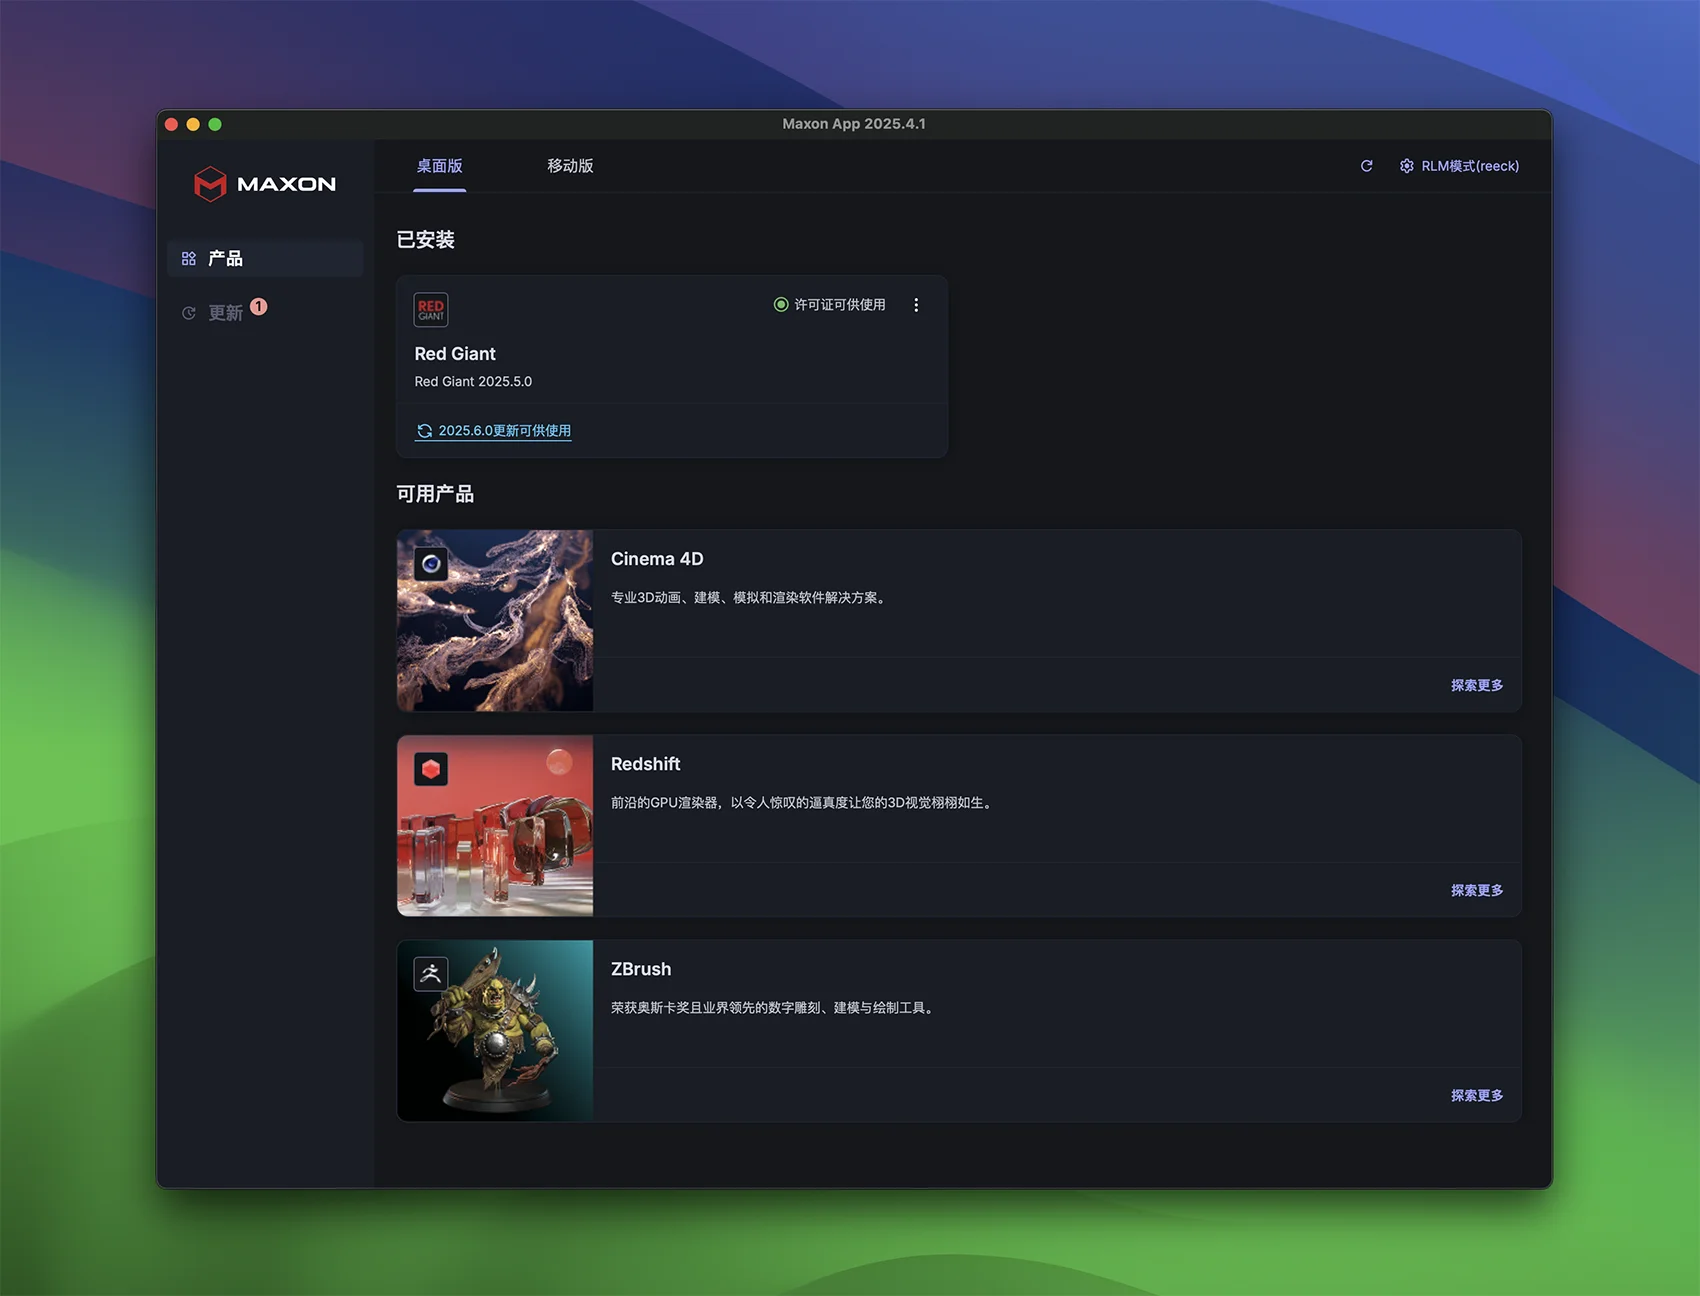Open the 更新 section in the sidebar

[x=225, y=313]
